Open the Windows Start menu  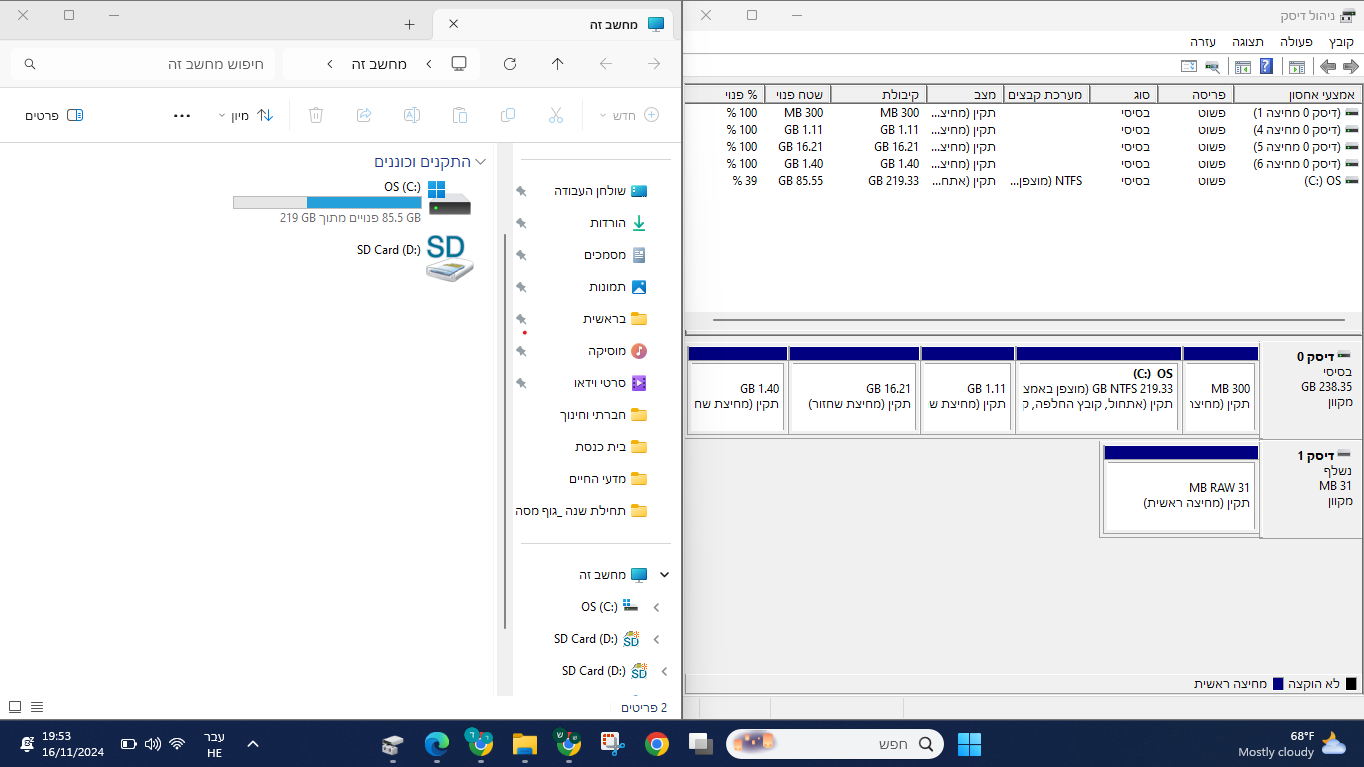point(969,744)
